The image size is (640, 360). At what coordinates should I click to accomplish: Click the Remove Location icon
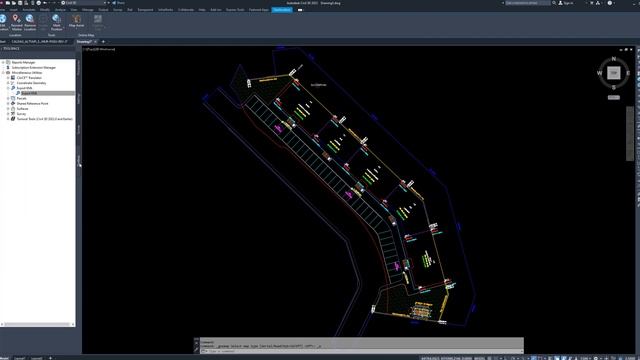tap(29, 22)
